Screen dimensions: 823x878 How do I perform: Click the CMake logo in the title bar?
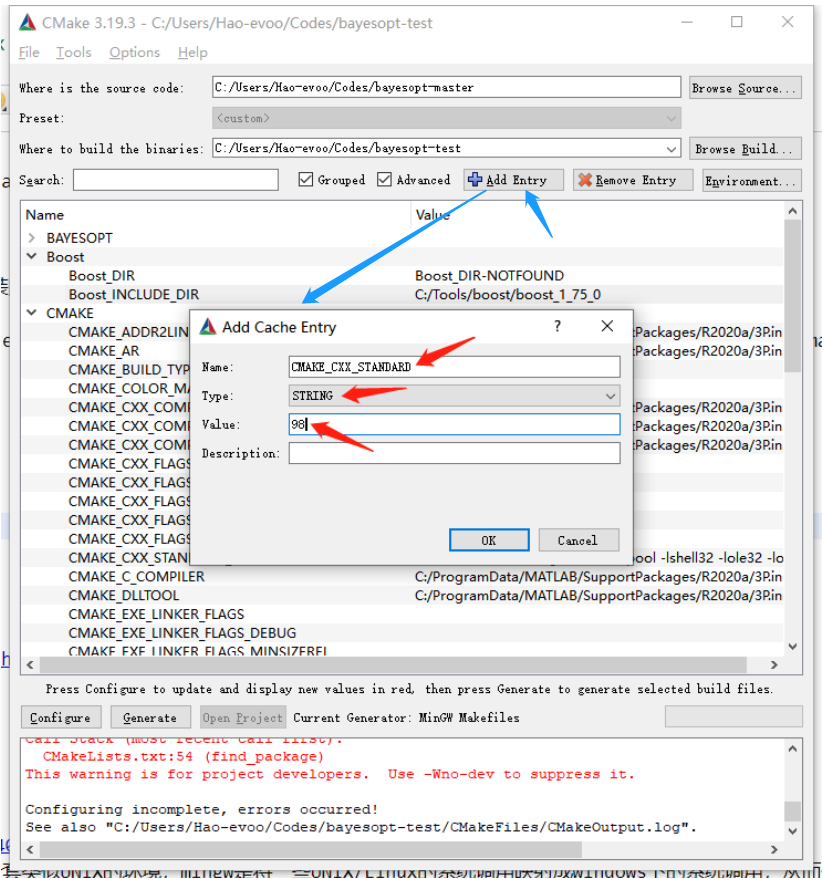coord(27,22)
